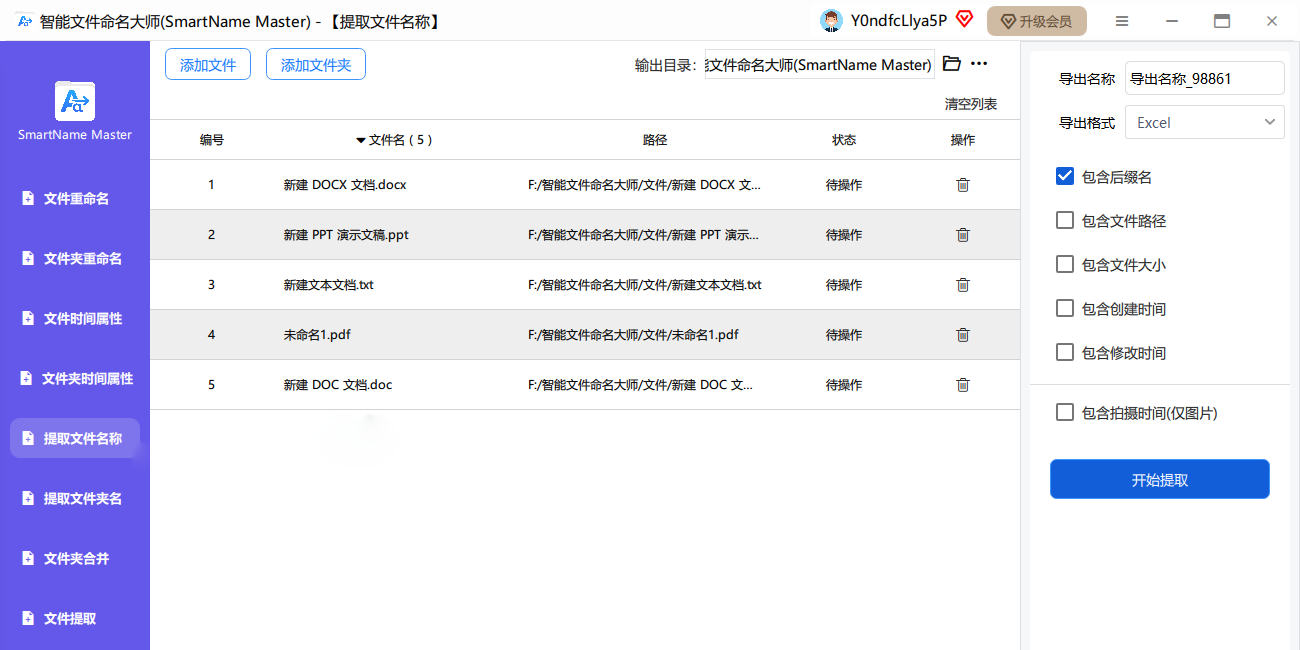Click the 导出名称 text field

[1204, 79]
